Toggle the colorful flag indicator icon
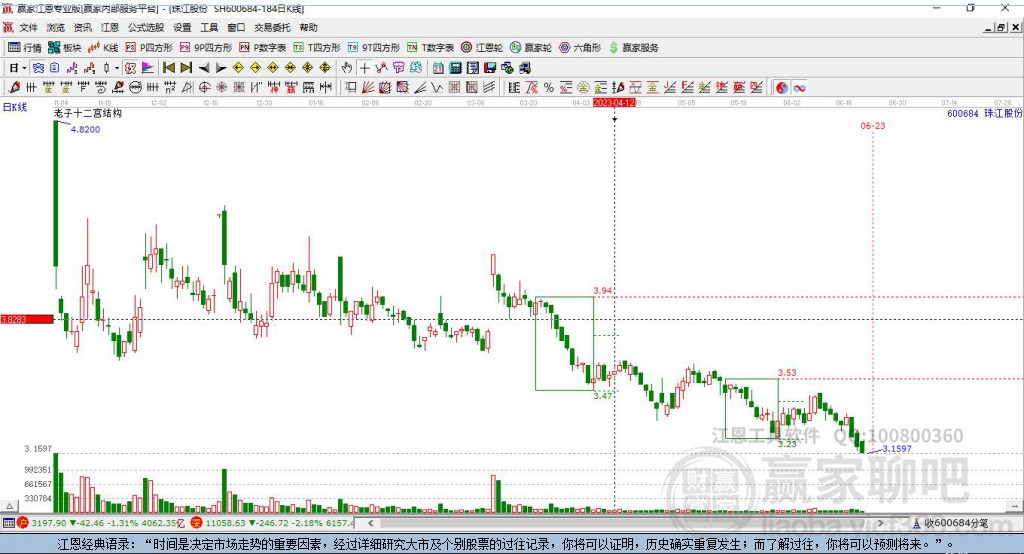Viewport: 1024px width, 554px height. [x=148, y=68]
